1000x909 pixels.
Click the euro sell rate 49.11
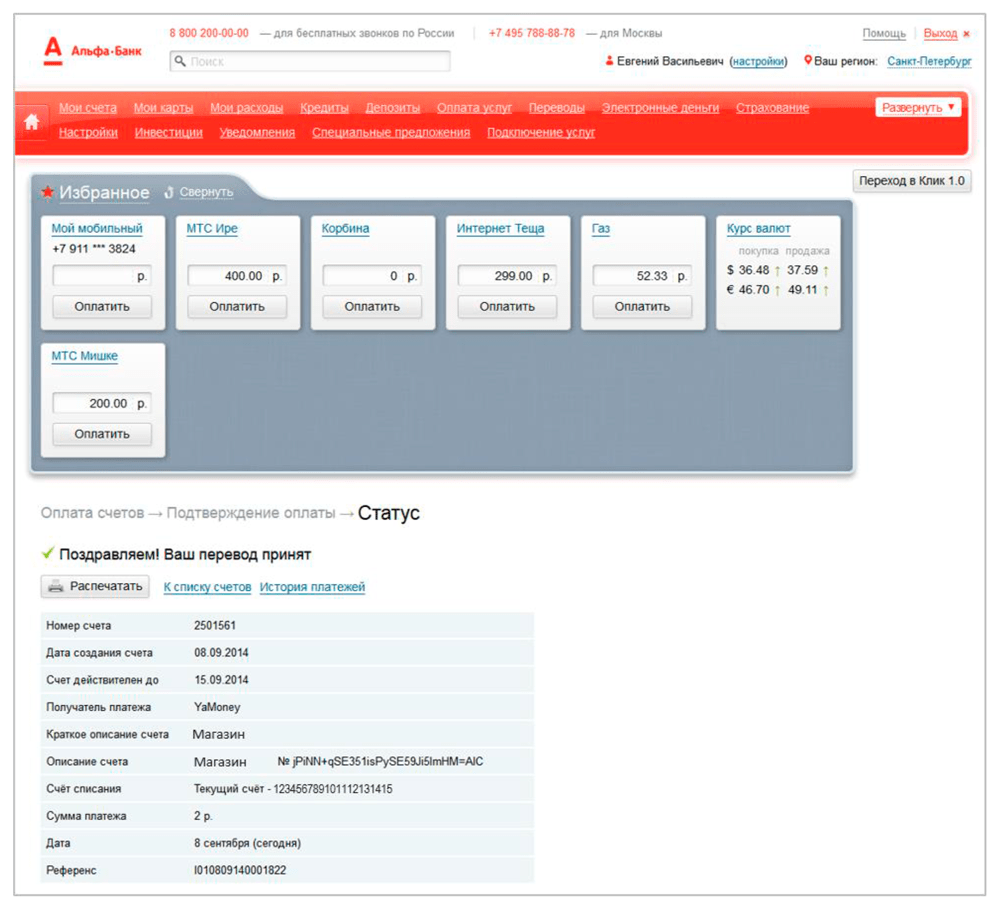click(x=802, y=290)
